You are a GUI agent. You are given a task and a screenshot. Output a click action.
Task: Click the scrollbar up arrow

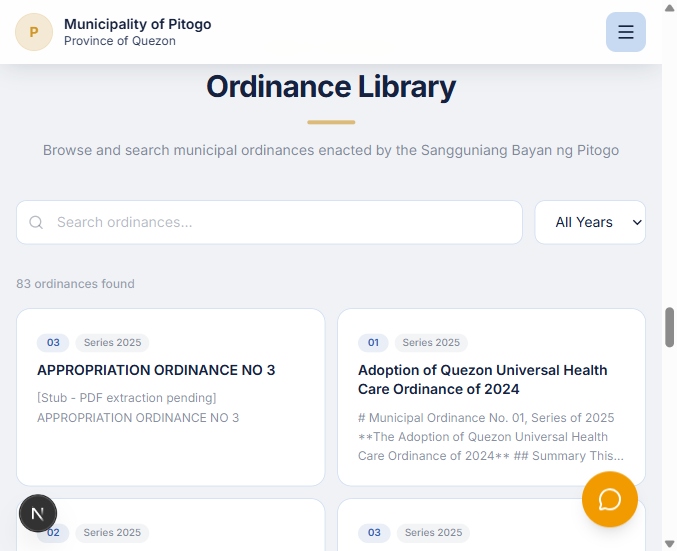click(x=669, y=8)
